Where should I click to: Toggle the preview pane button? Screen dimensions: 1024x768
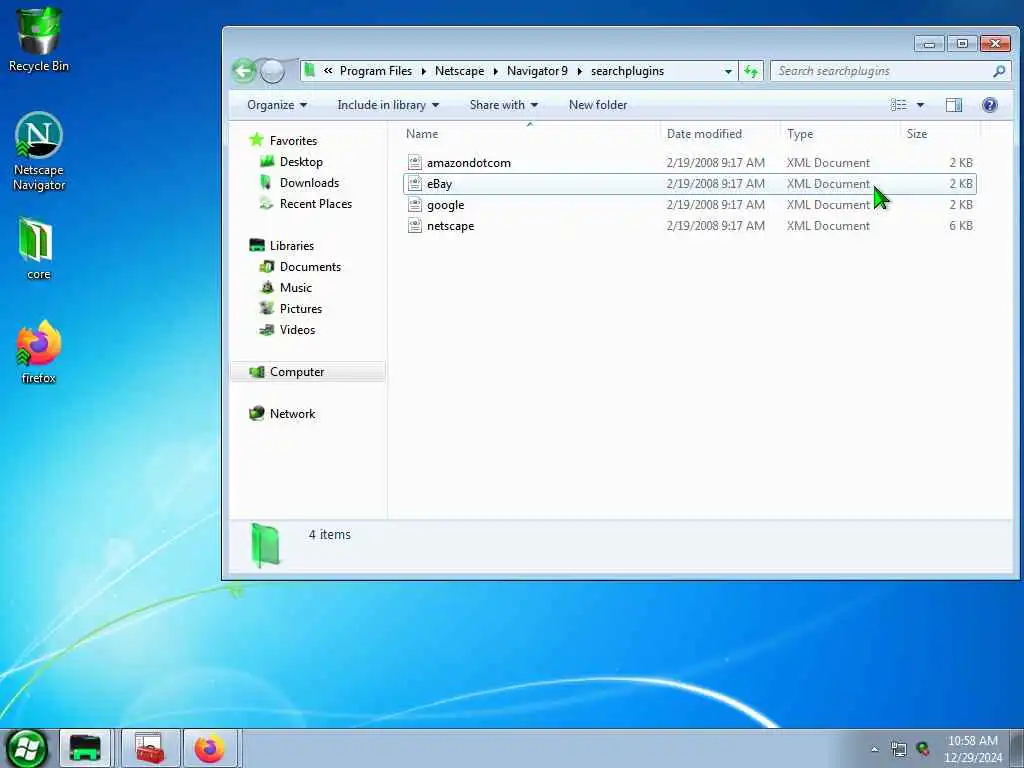coord(953,104)
